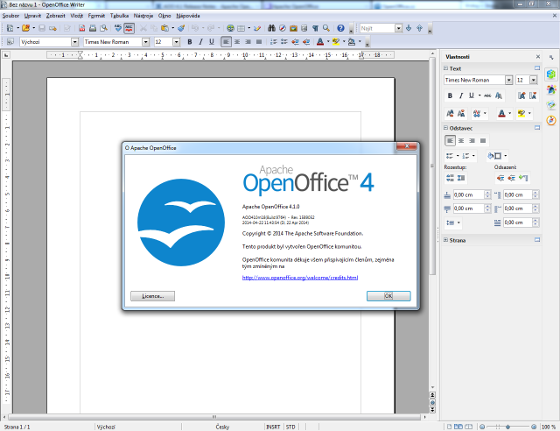Open toolbar font name dropdown Times New Roman
Viewport: 560px width, 431px height.
(146, 42)
